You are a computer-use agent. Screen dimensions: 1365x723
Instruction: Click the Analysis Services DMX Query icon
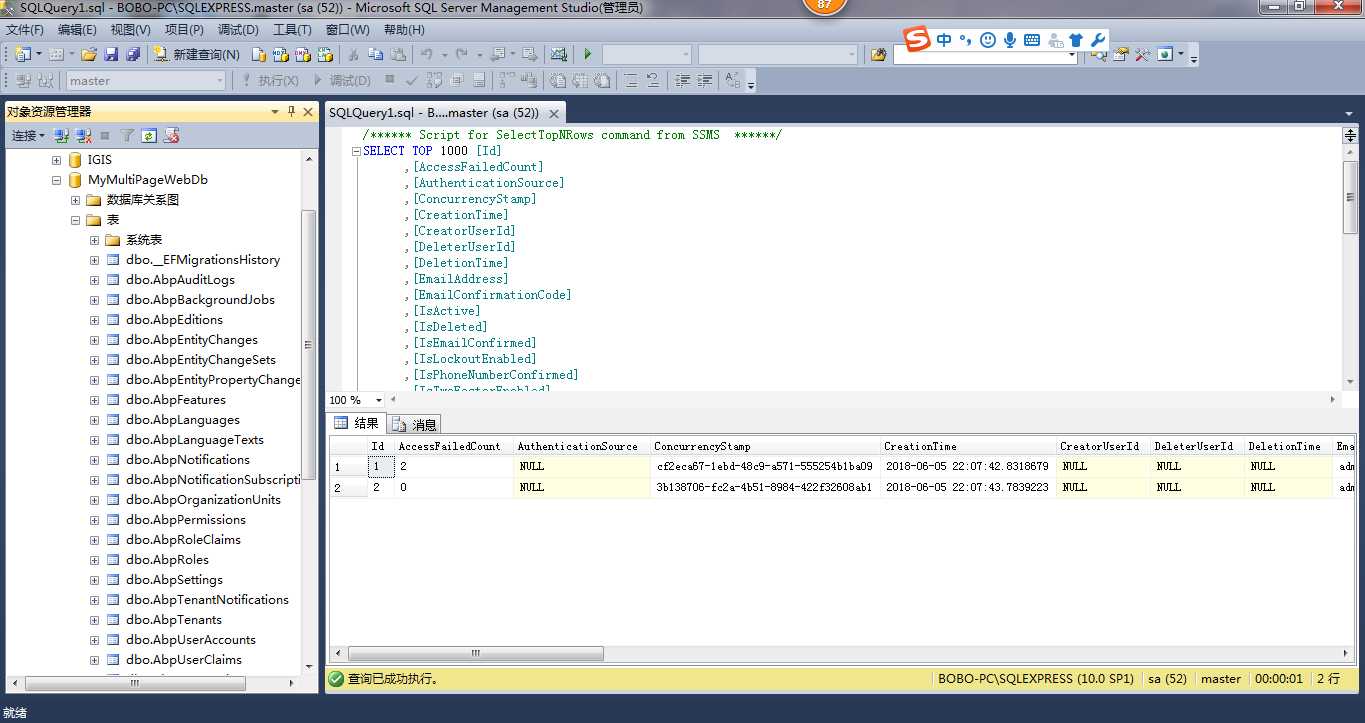tap(303, 54)
